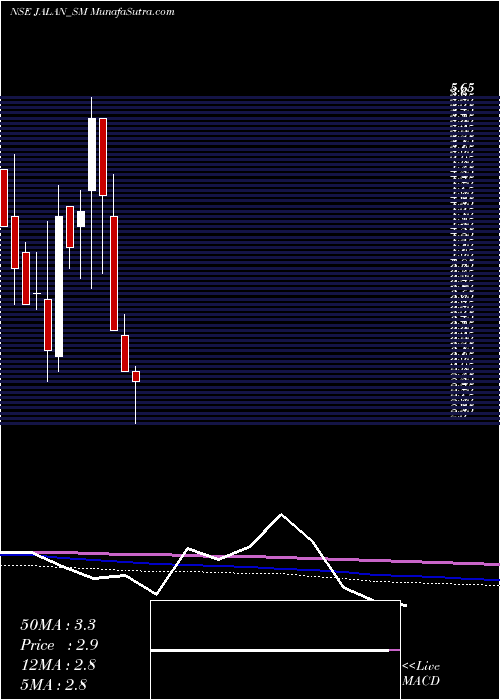The height and width of the screenshot is (700, 500).
Task: Click the 50MA : 3.3 value
Action: coord(58,625)
